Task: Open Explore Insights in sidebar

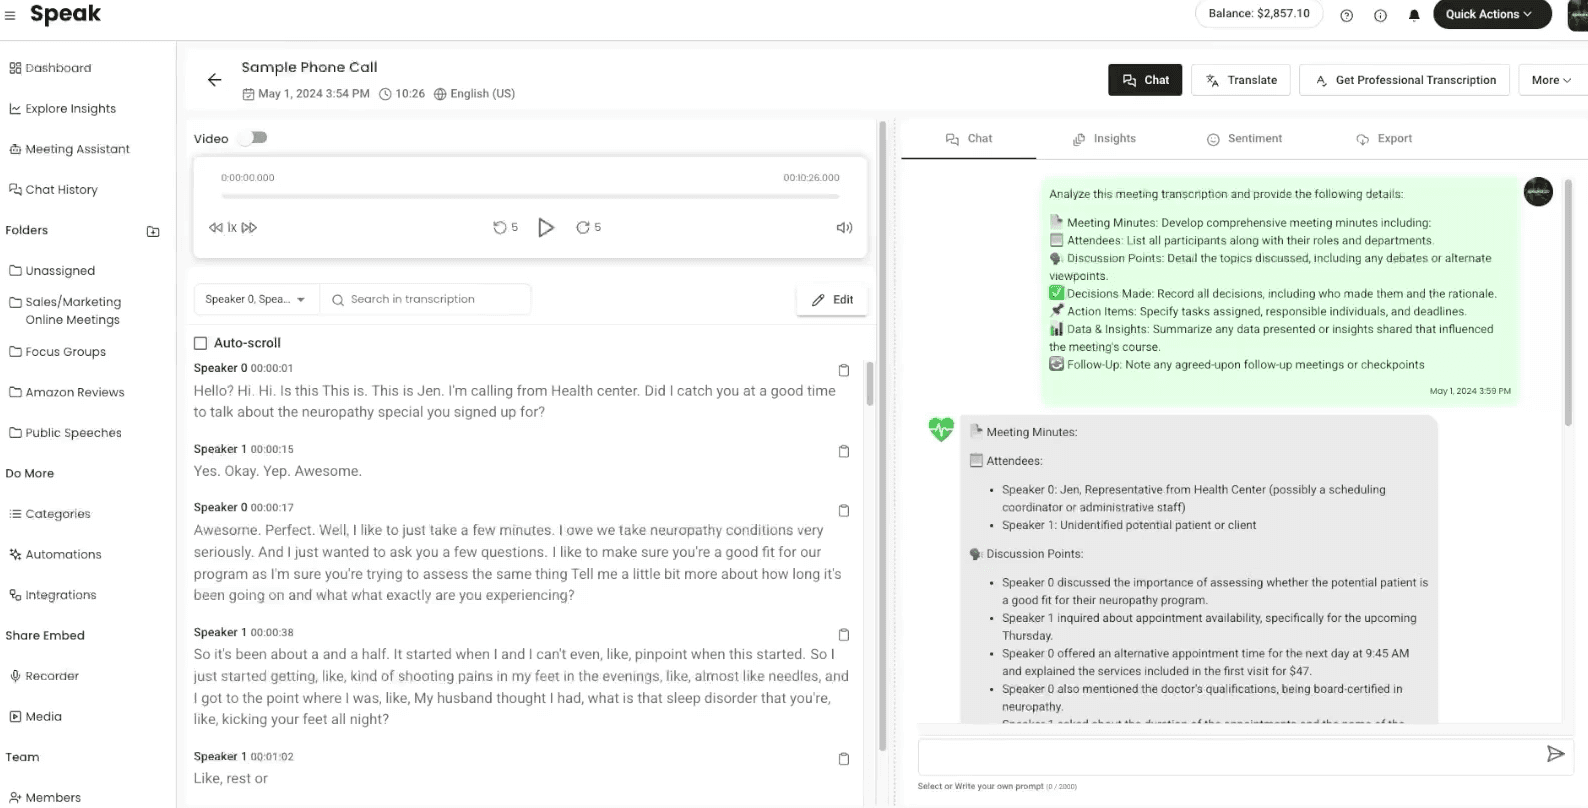Action: (62, 109)
